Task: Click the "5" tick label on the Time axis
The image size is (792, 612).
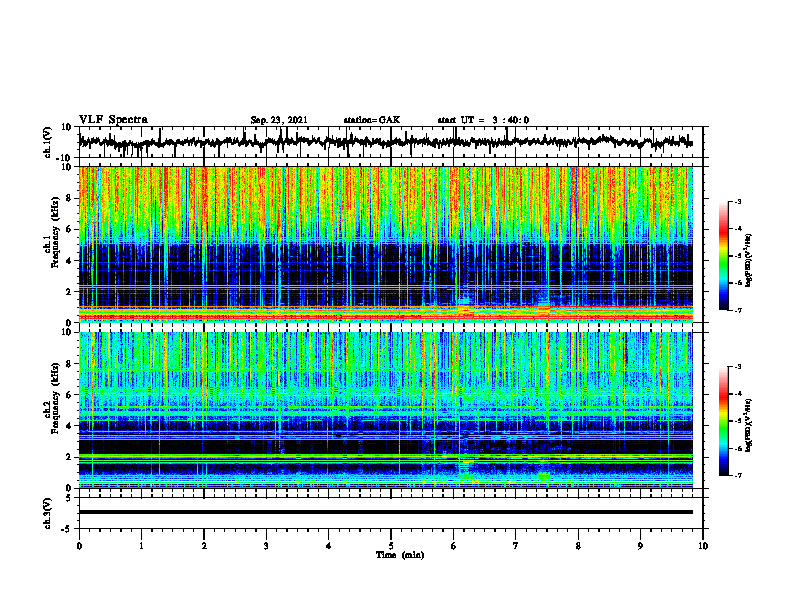Action: tap(391, 546)
